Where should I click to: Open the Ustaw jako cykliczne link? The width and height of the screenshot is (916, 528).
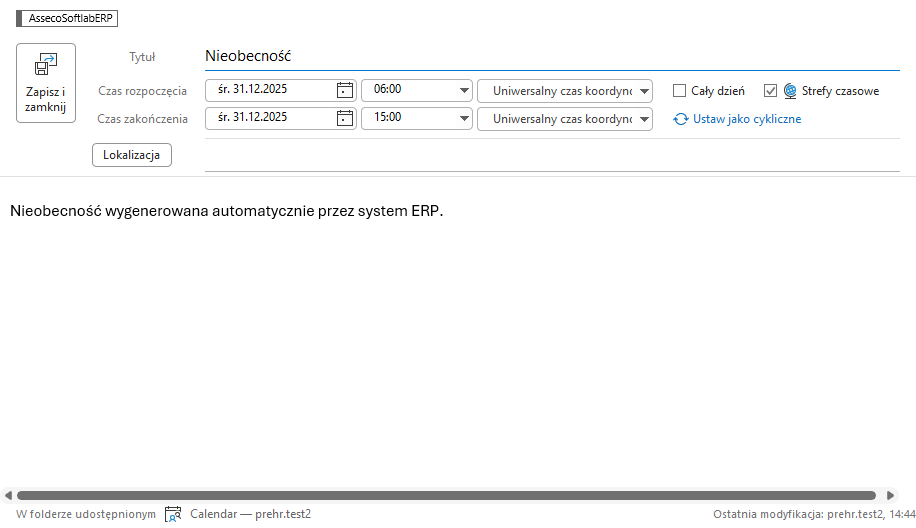tap(747, 119)
